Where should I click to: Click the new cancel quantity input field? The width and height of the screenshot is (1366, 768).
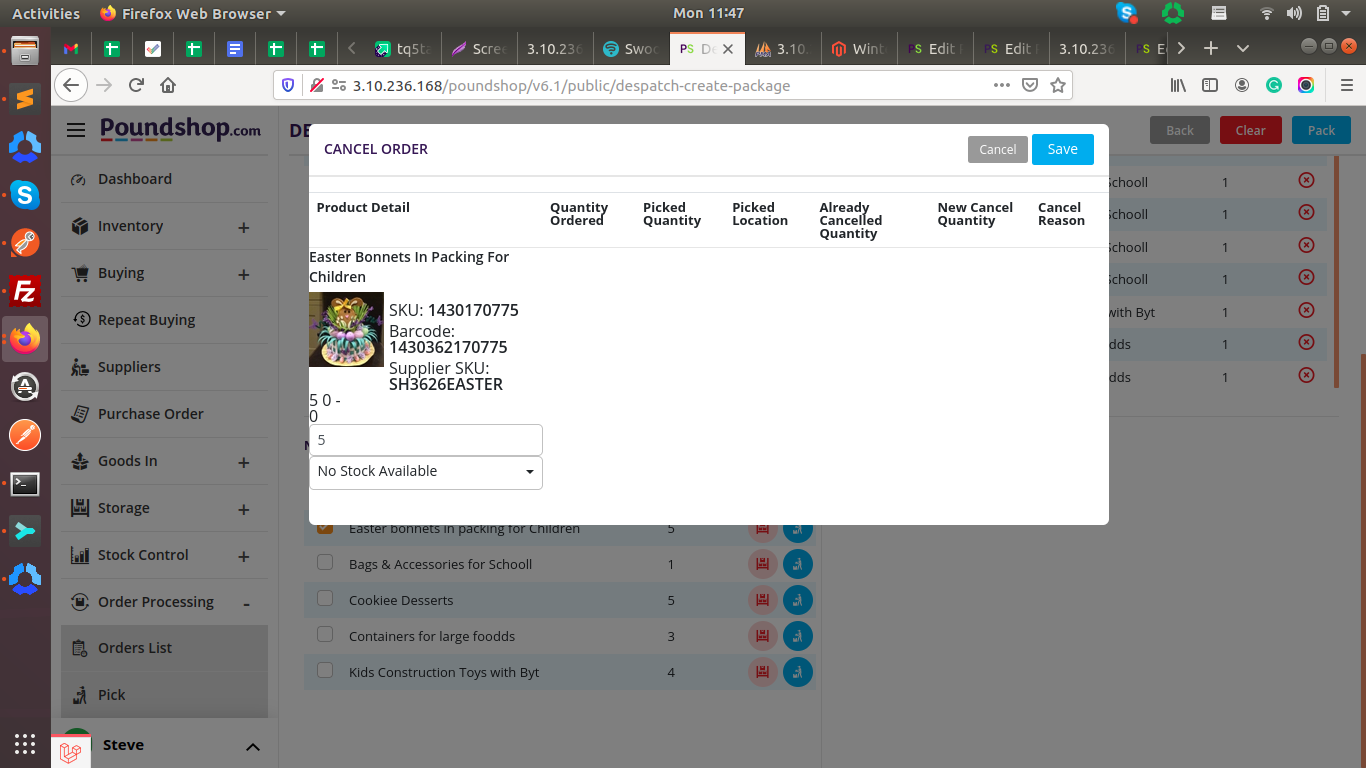[426, 440]
